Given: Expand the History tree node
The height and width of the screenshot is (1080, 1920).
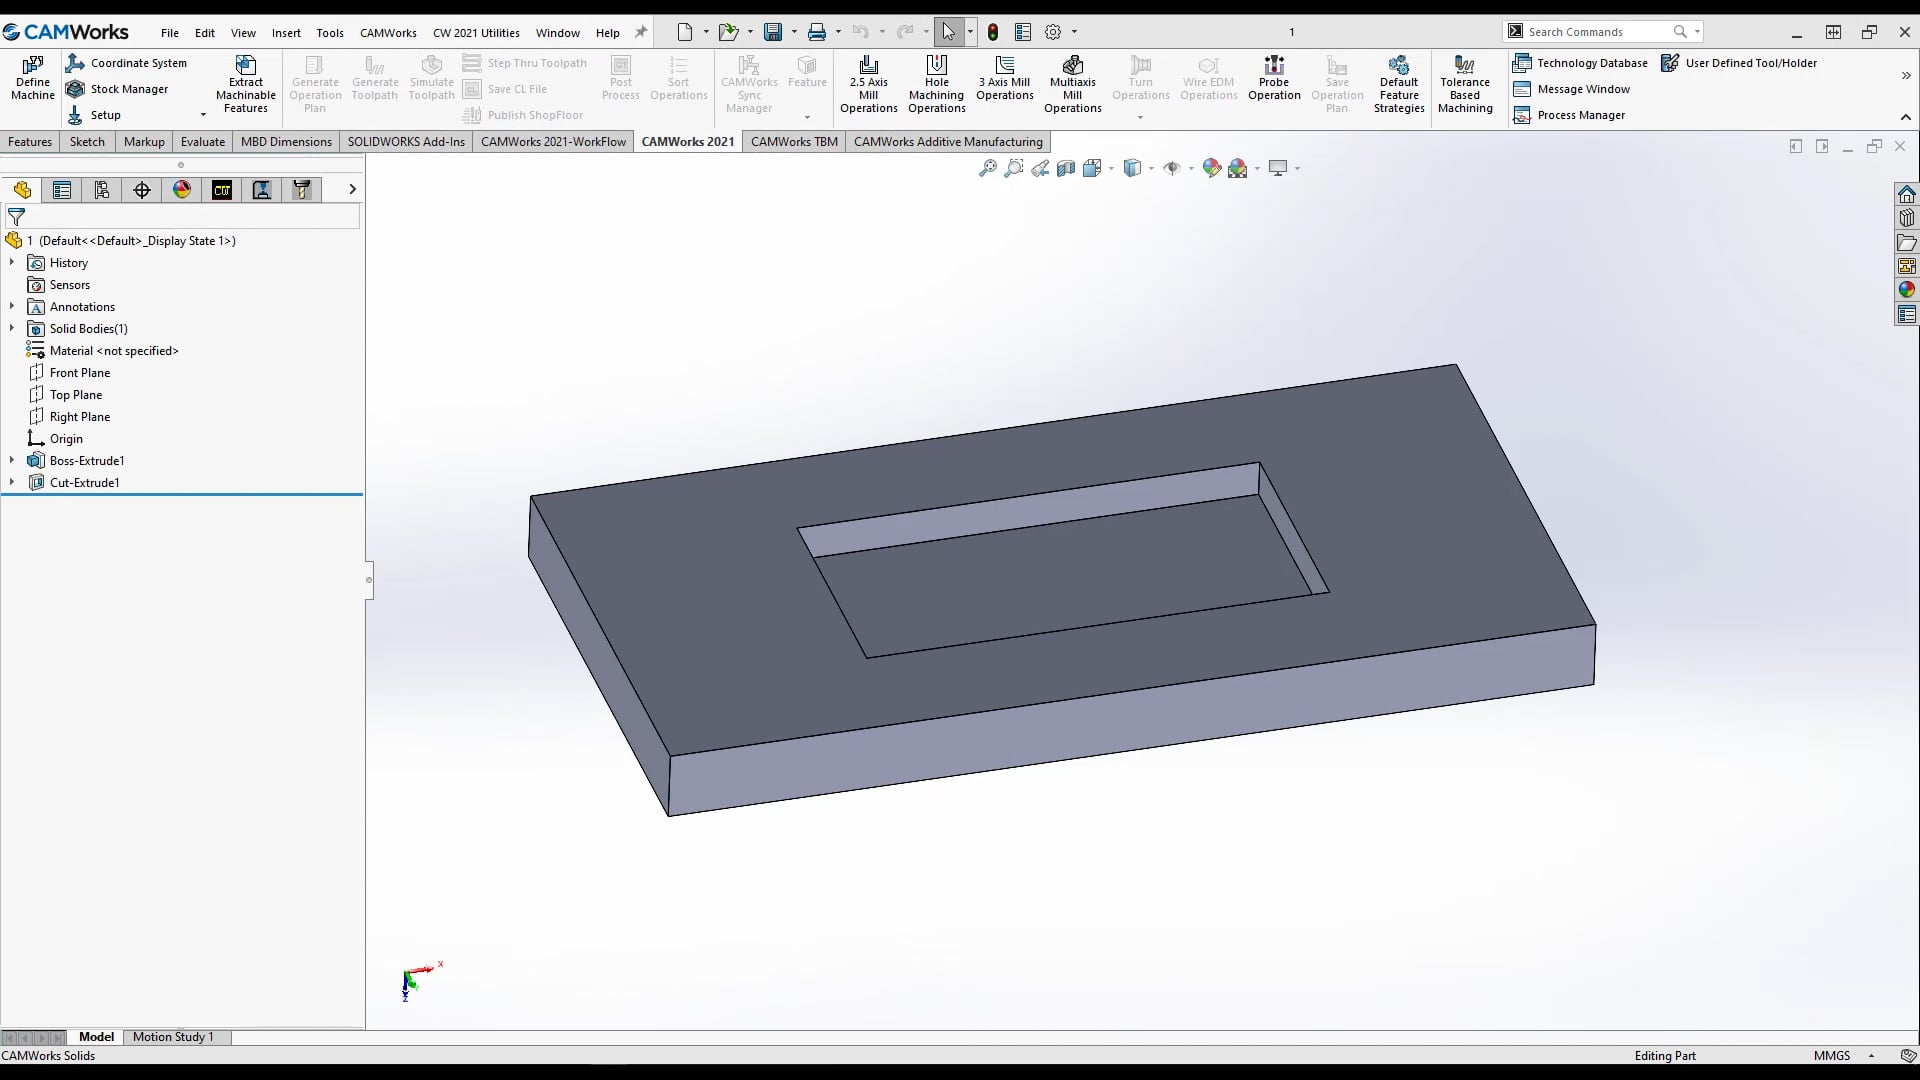Looking at the screenshot, I should click(x=12, y=263).
